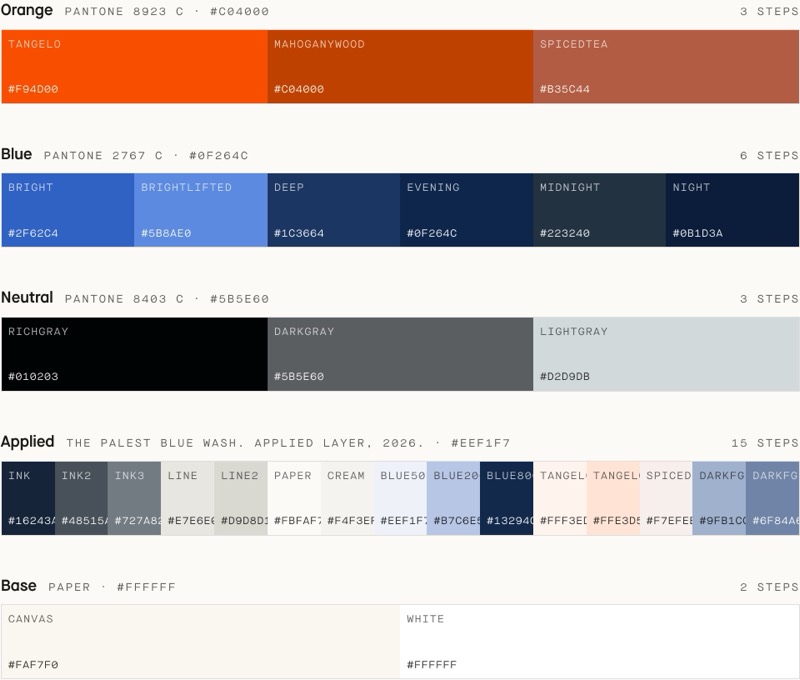
Task: Select the RICHGRAY black swatch
Action: pyautogui.click(x=134, y=354)
